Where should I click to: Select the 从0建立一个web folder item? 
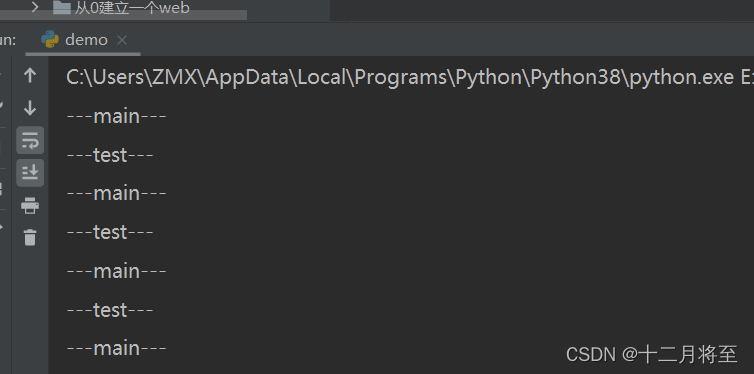click(x=132, y=8)
